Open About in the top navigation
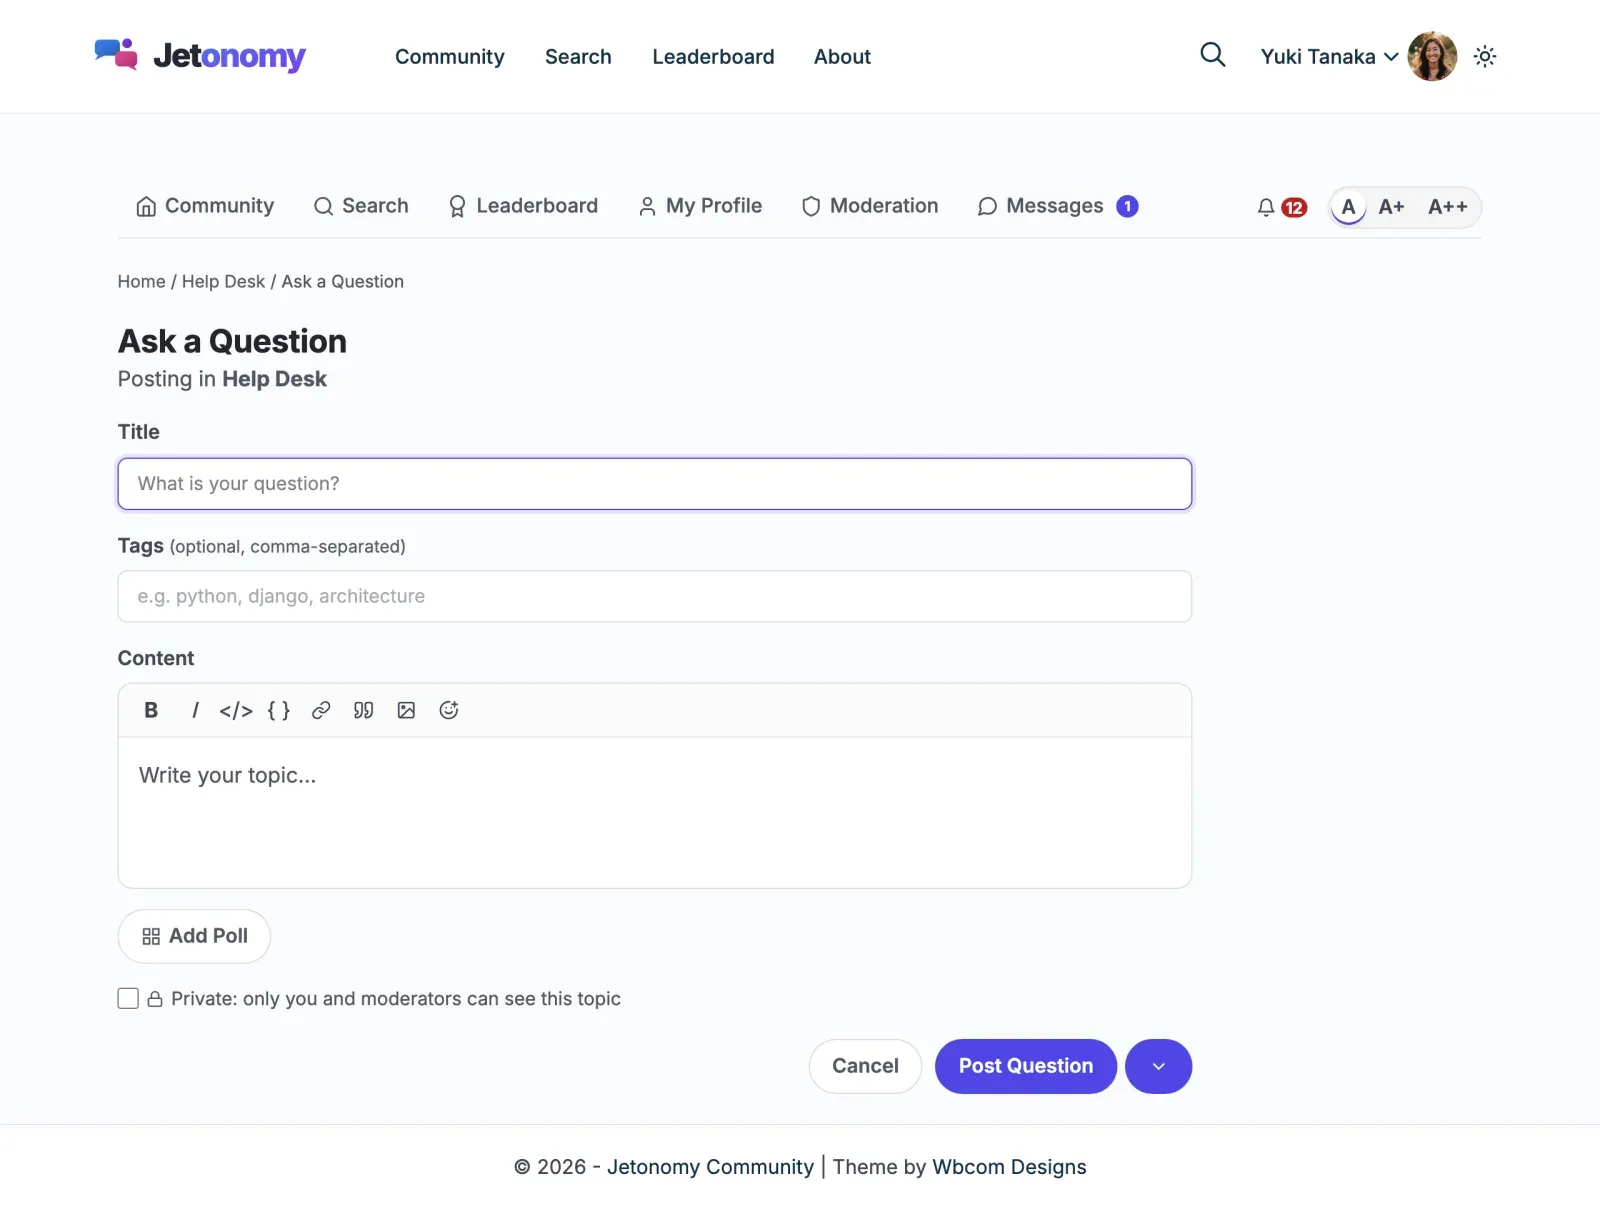1600x1209 pixels. point(842,57)
